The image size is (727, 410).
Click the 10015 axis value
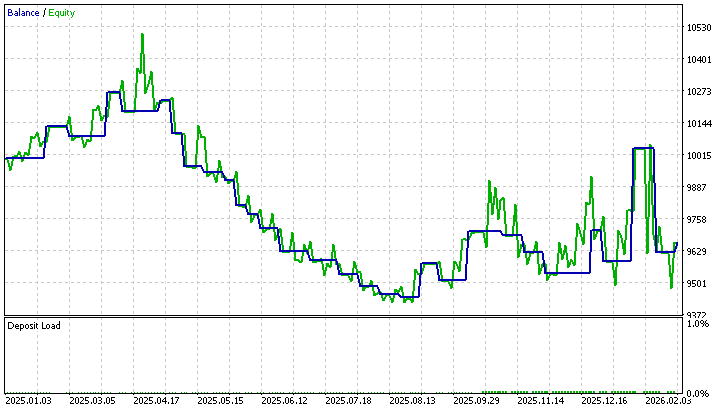tap(699, 155)
